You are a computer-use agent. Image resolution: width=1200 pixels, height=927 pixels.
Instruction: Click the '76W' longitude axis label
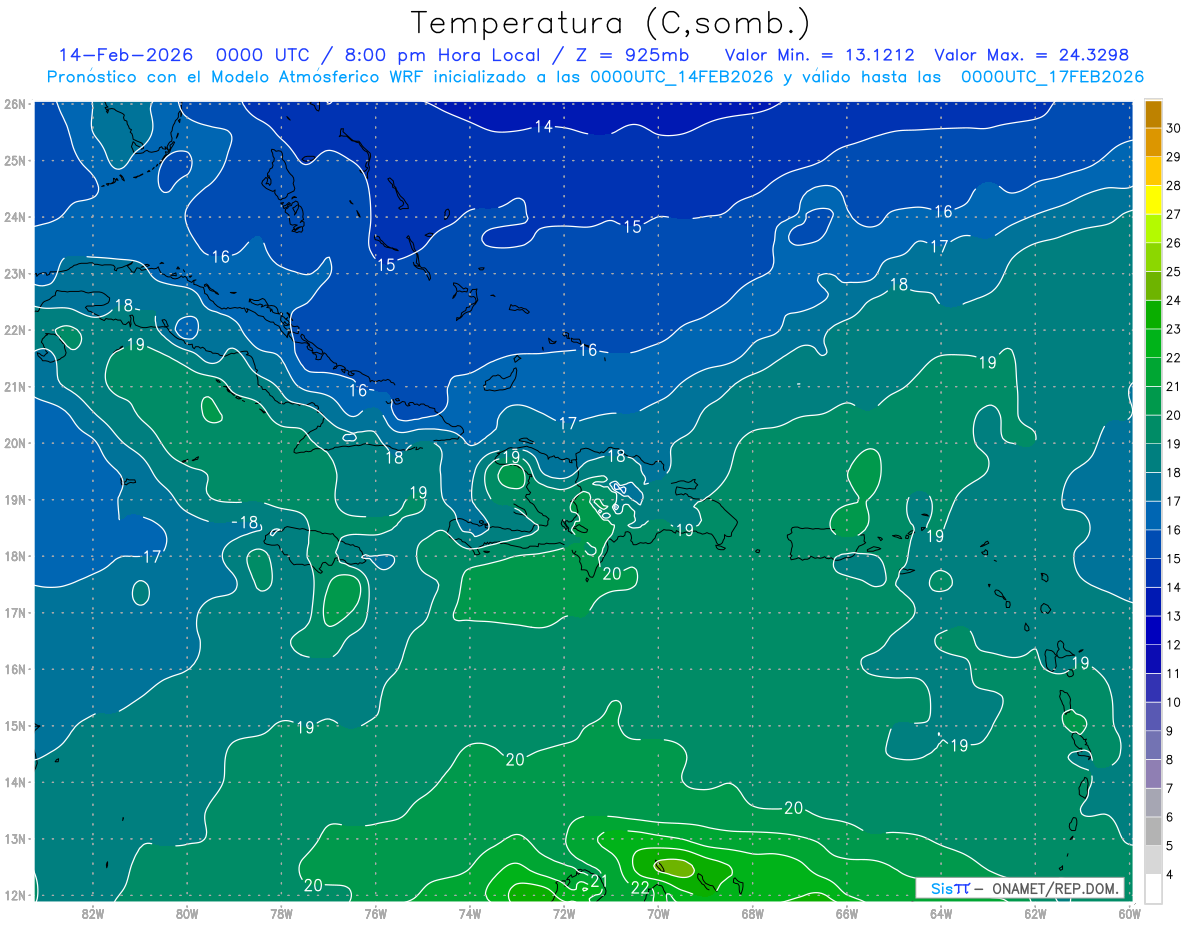(375, 913)
